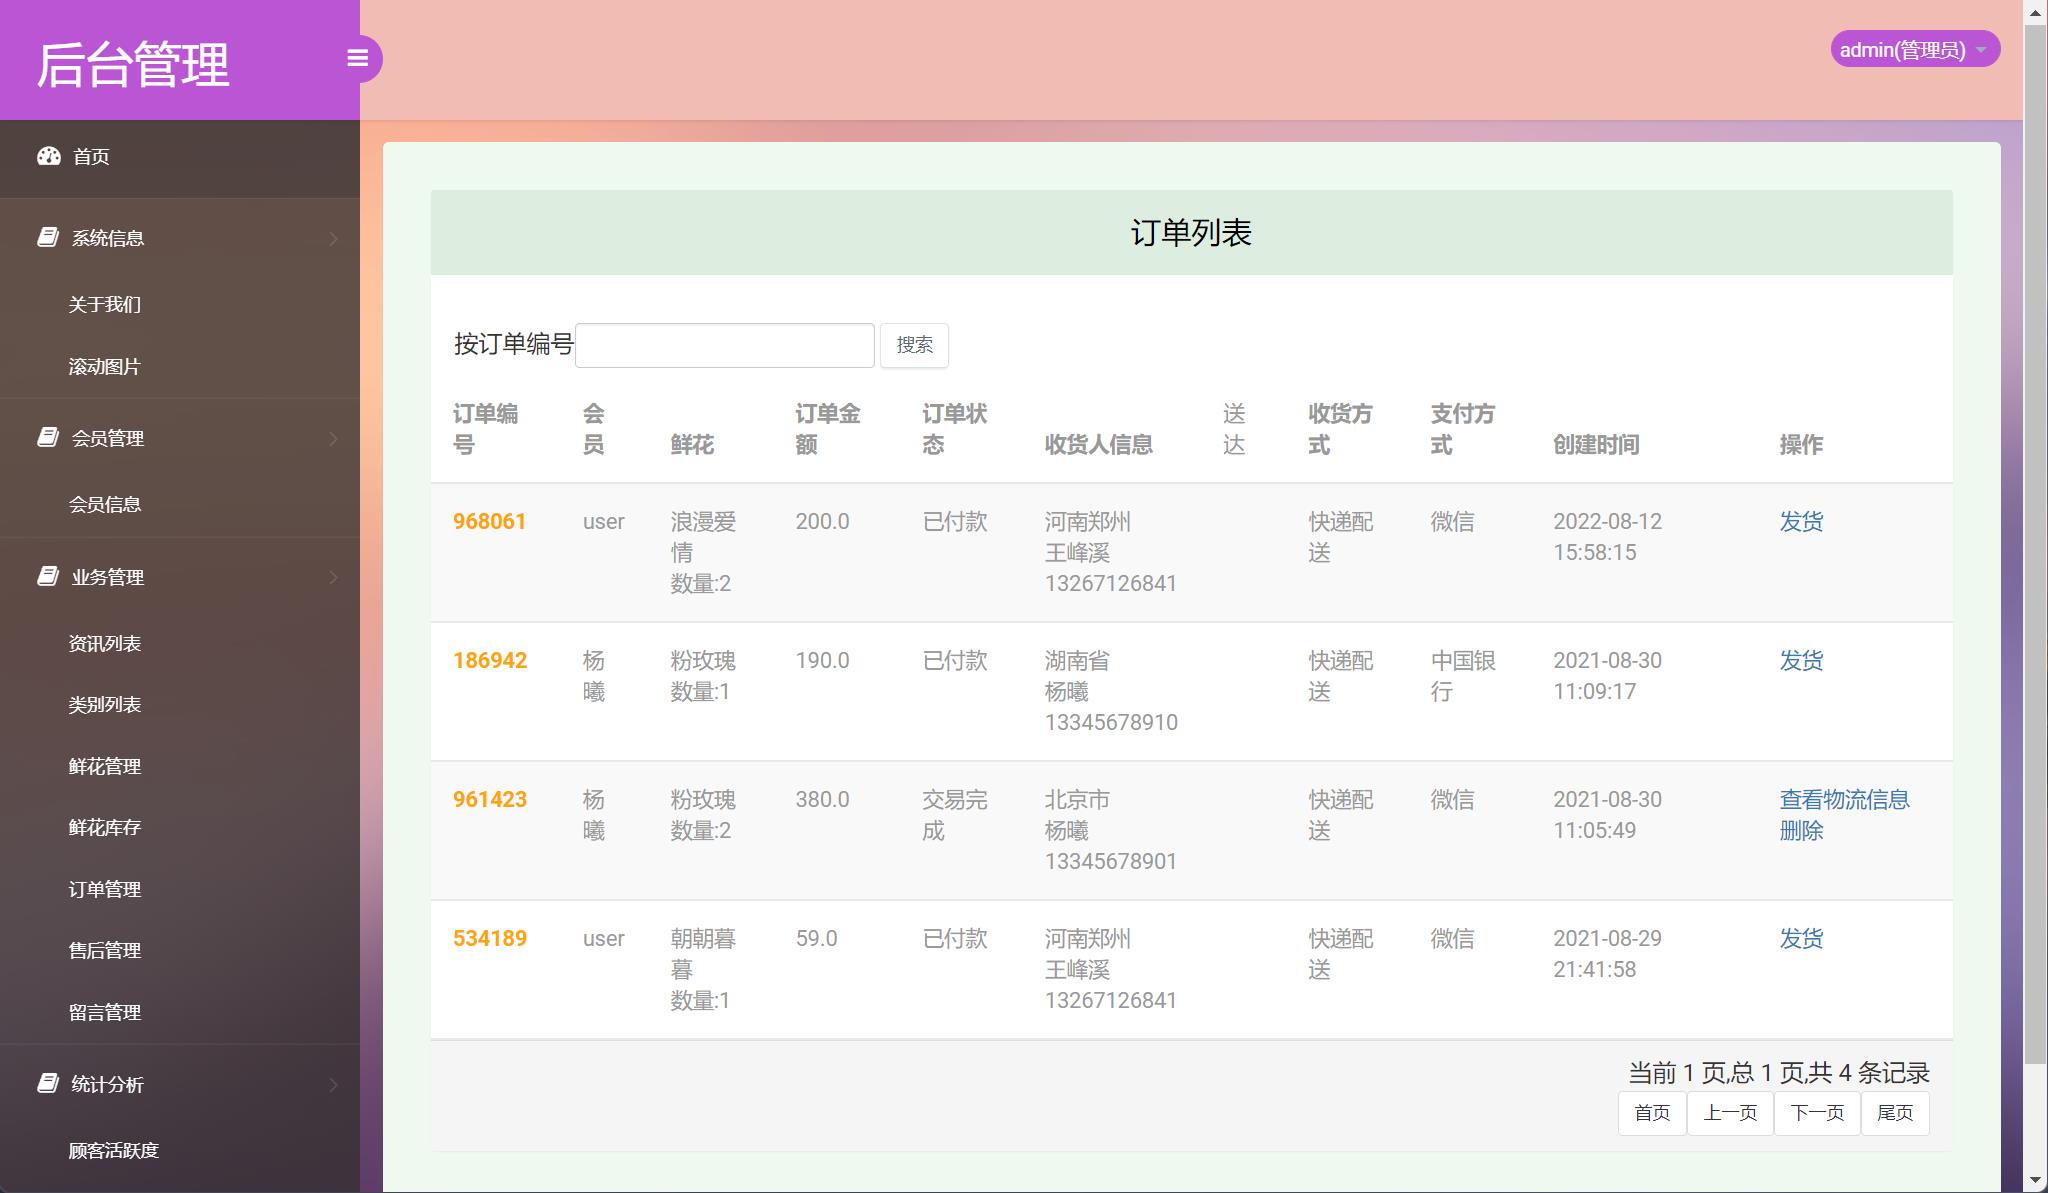Click the 下一页 pagination button
Image resolution: width=2048 pixels, height=1193 pixels.
point(1818,1112)
